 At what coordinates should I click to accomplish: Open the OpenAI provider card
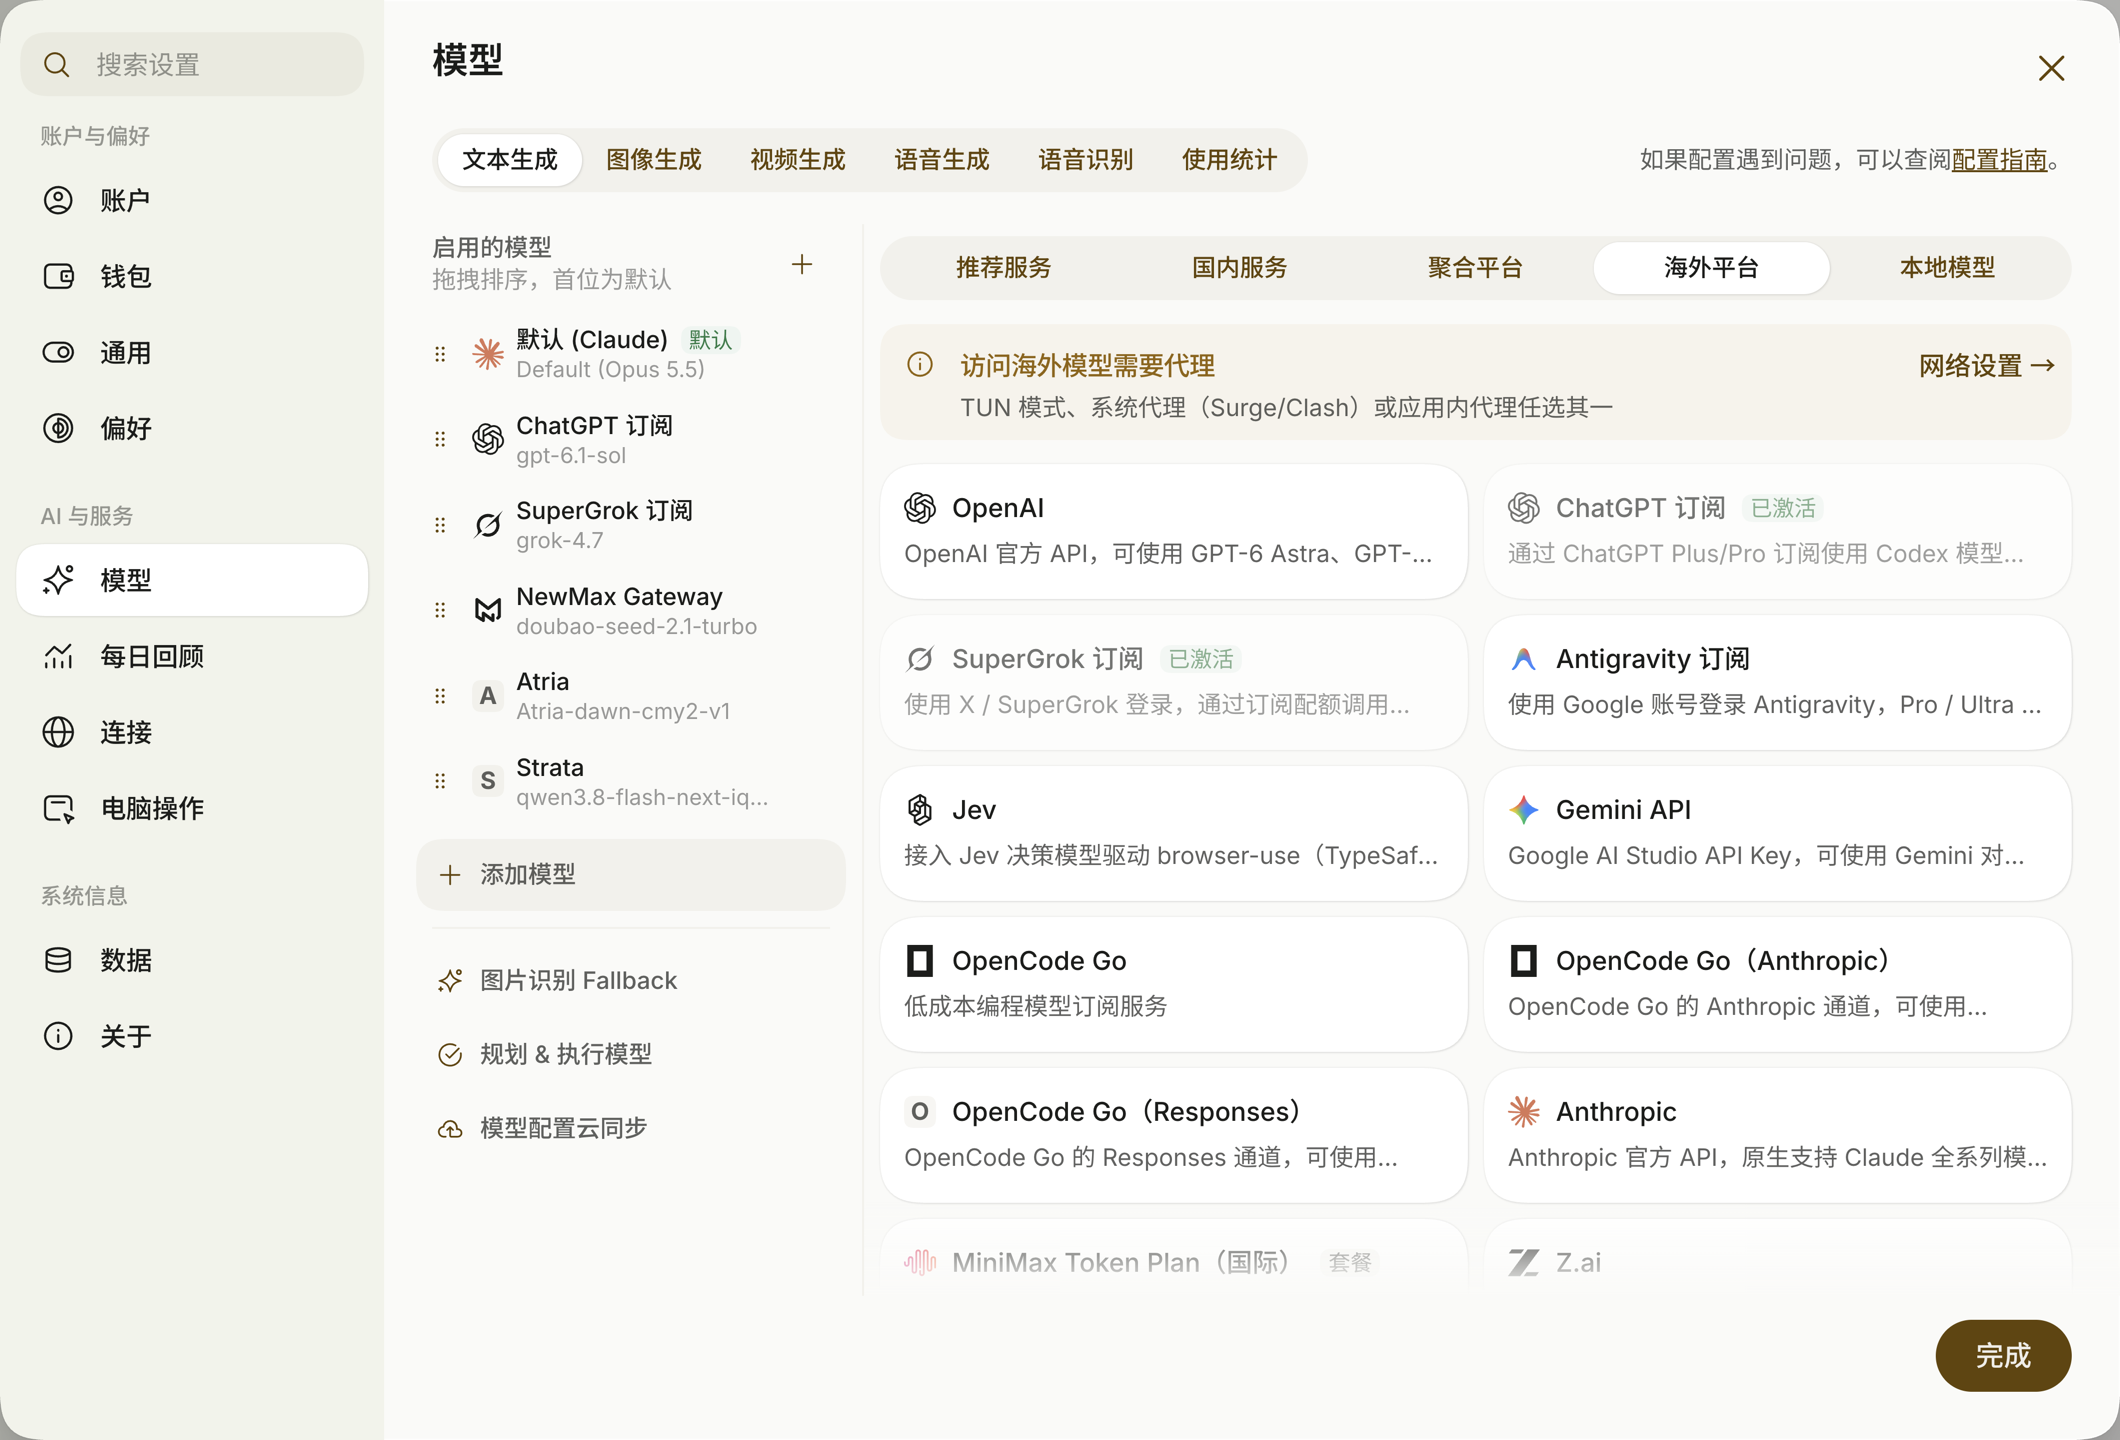click(x=1174, y=531)
